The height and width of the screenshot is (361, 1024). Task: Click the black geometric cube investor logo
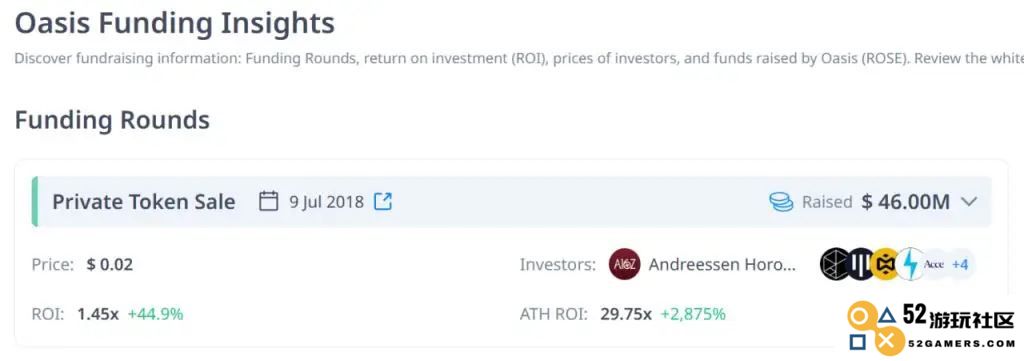(836, 264)
